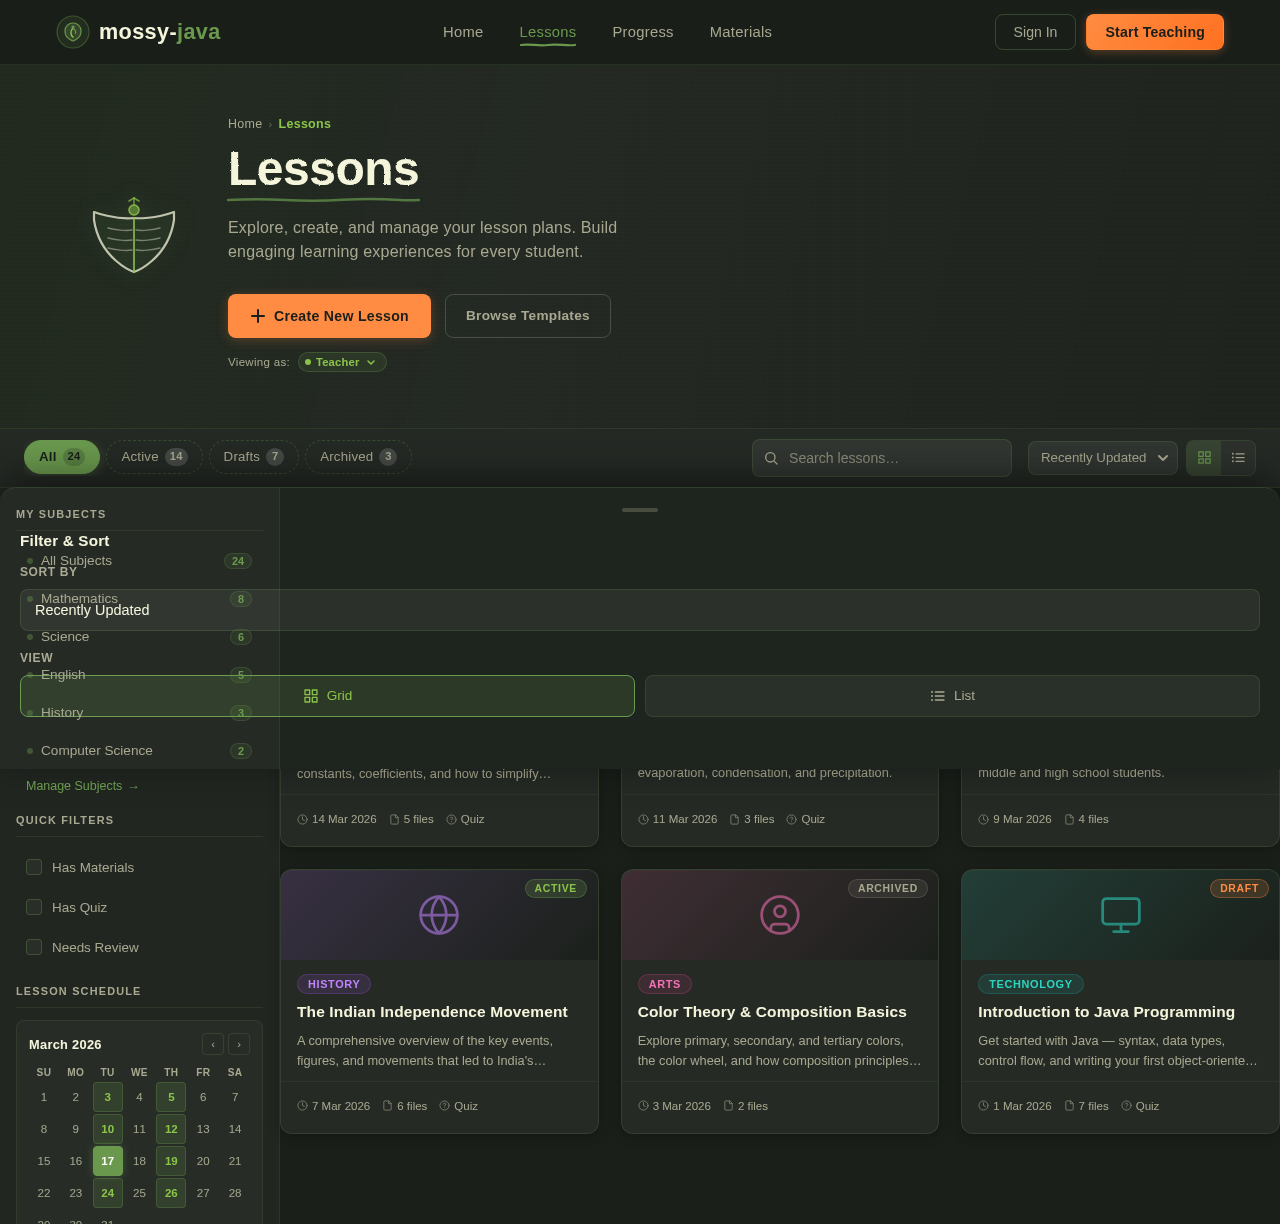This screenshot has height=1224, width=1280.
Task: Switch to the Drafts tab
Action: (x=253, y=457)
